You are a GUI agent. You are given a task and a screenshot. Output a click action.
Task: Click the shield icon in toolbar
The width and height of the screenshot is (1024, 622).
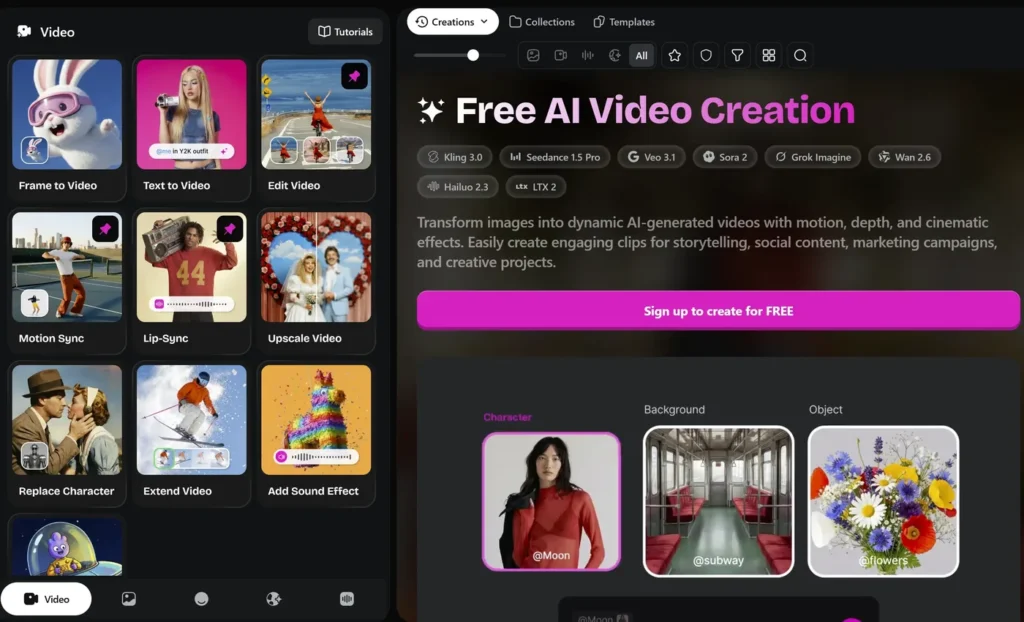(706, 56)
